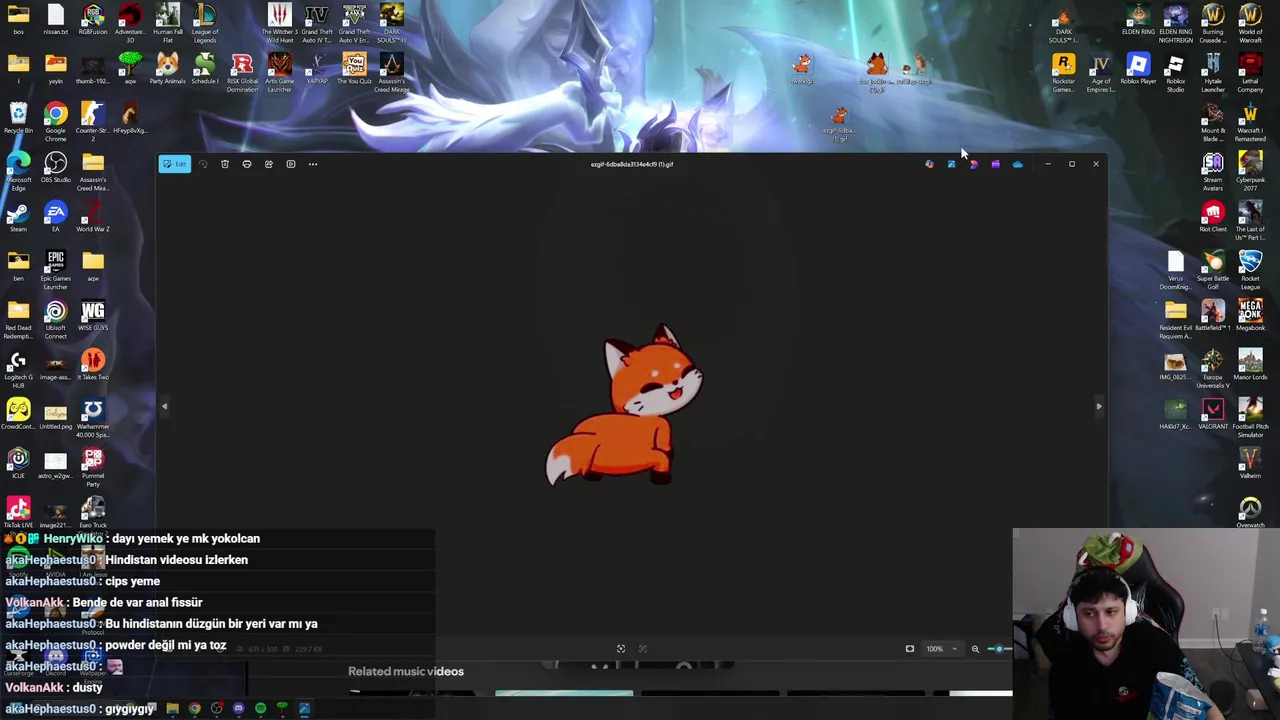Select the World of Warcraft shortcut
Viewport: 1280px width, 720px height.
click(x=1250, y=22)
